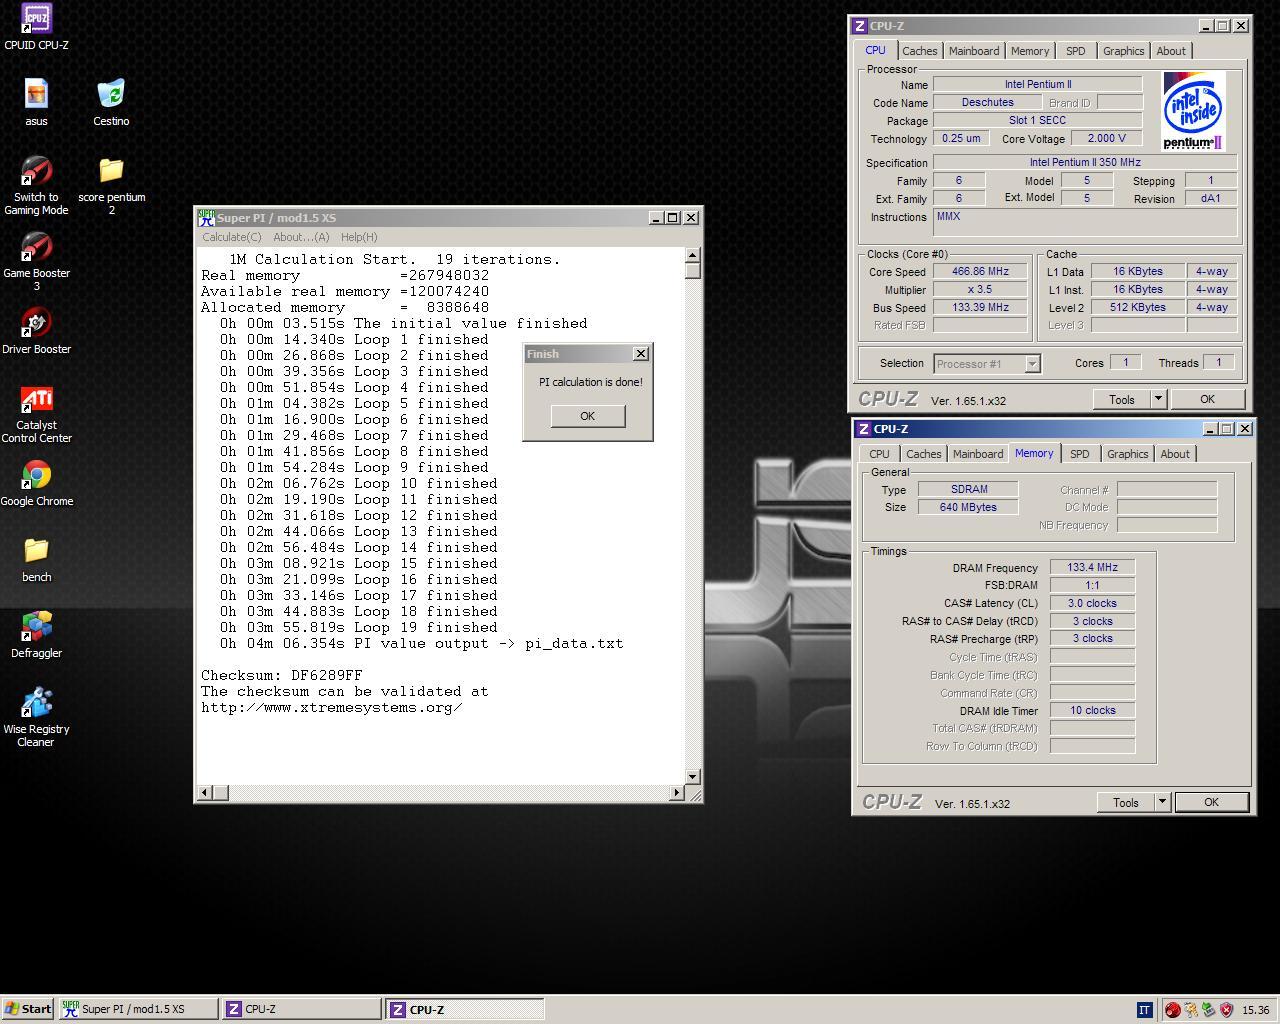Click the red shield security alert tray icon
This screenshot has width=1280, height=1024.
(1226, 1010)
